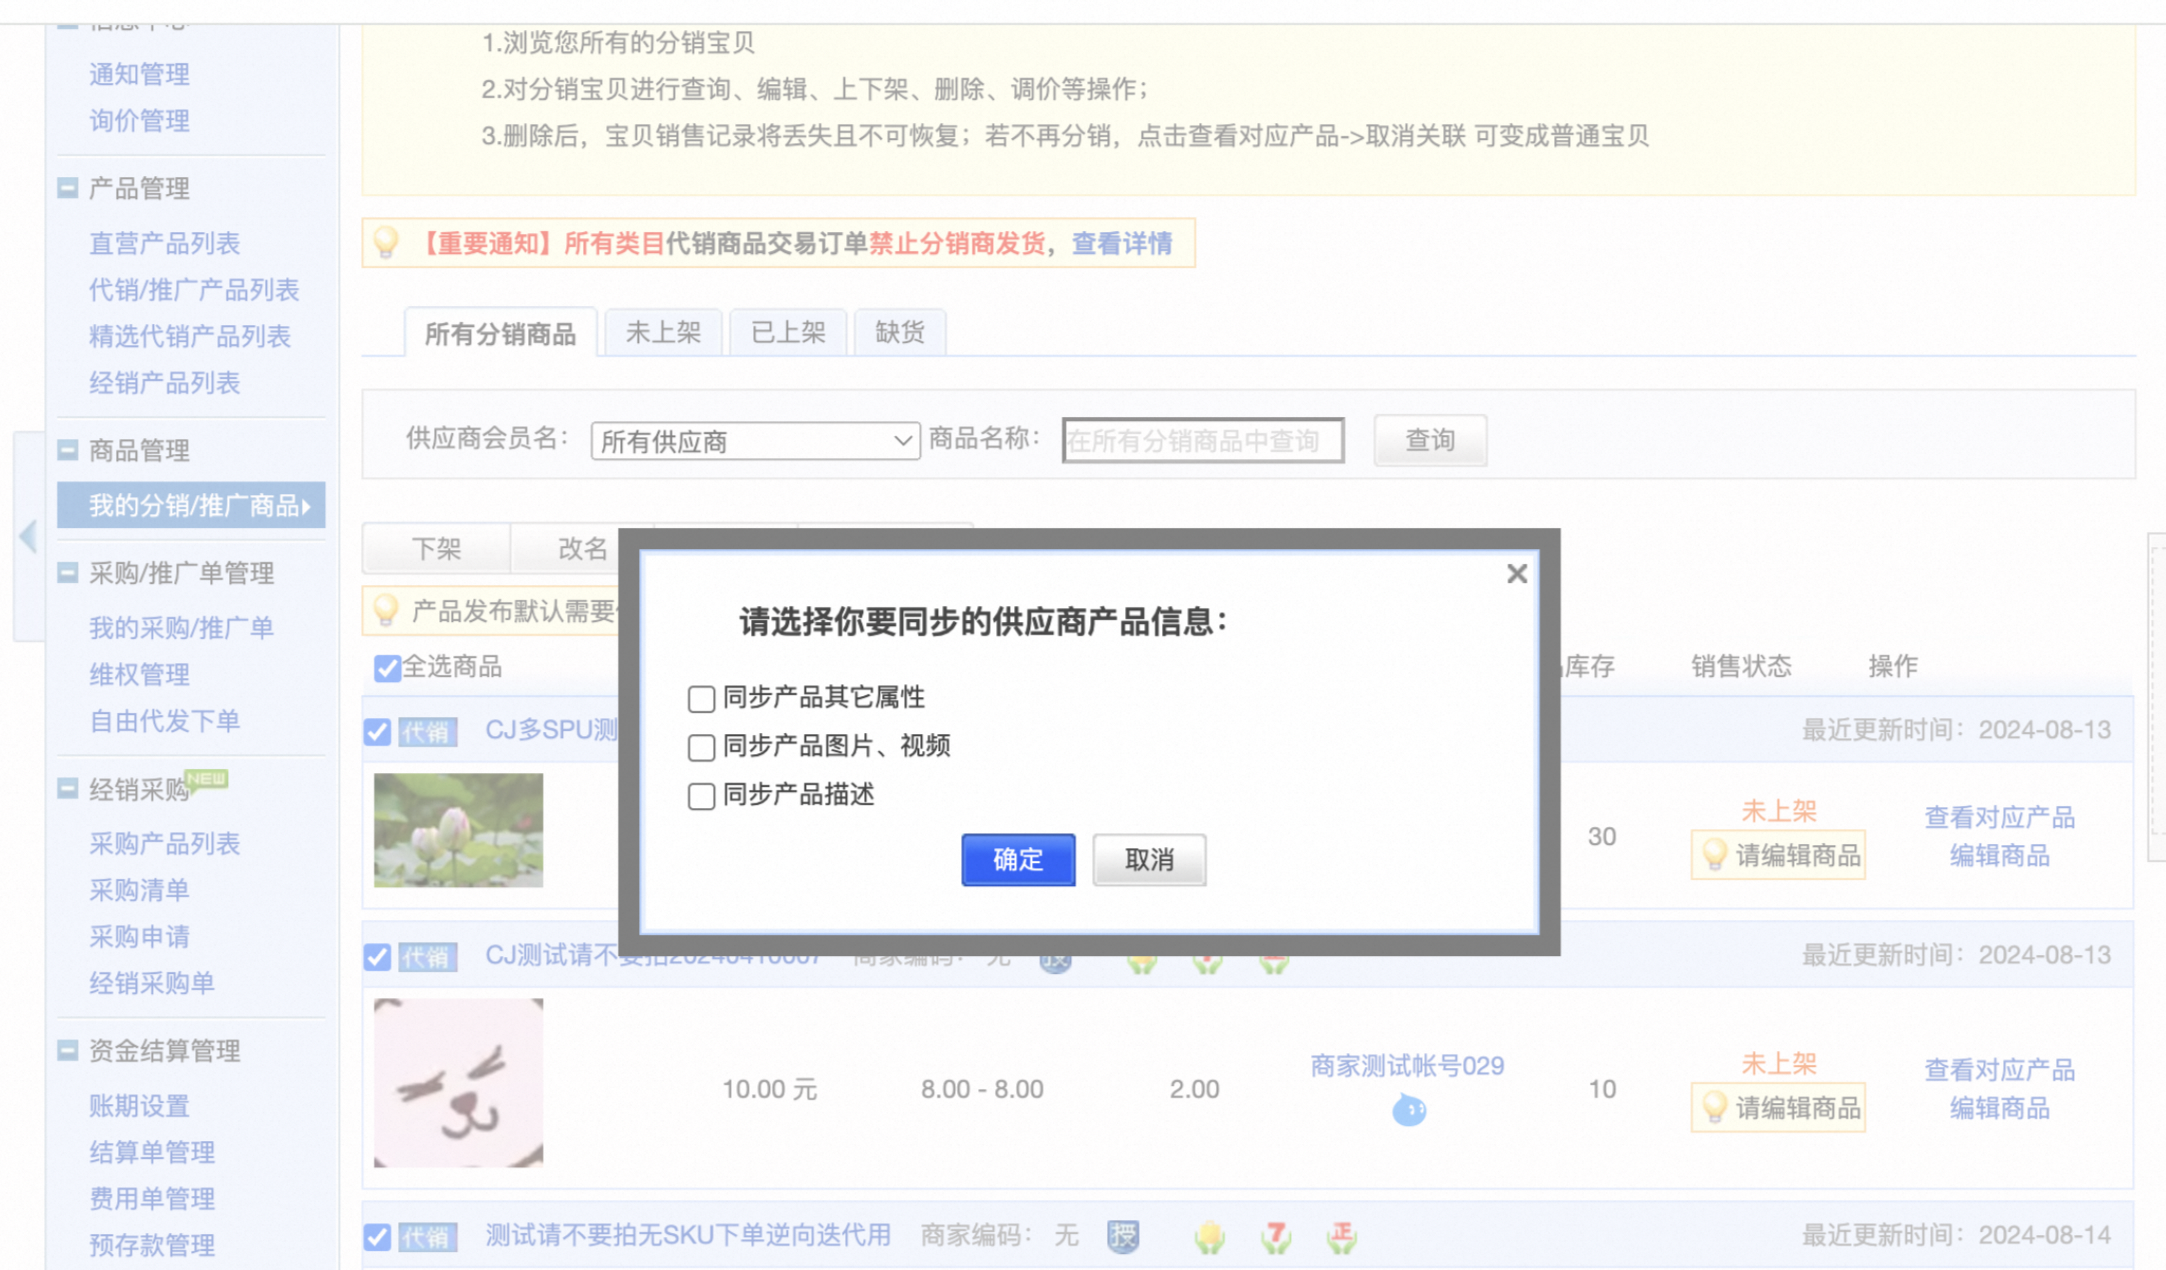Screen dimensions: 2166x1270
Task: Collapse the 产品管理 sidebar section
Action: click(67, 188)
